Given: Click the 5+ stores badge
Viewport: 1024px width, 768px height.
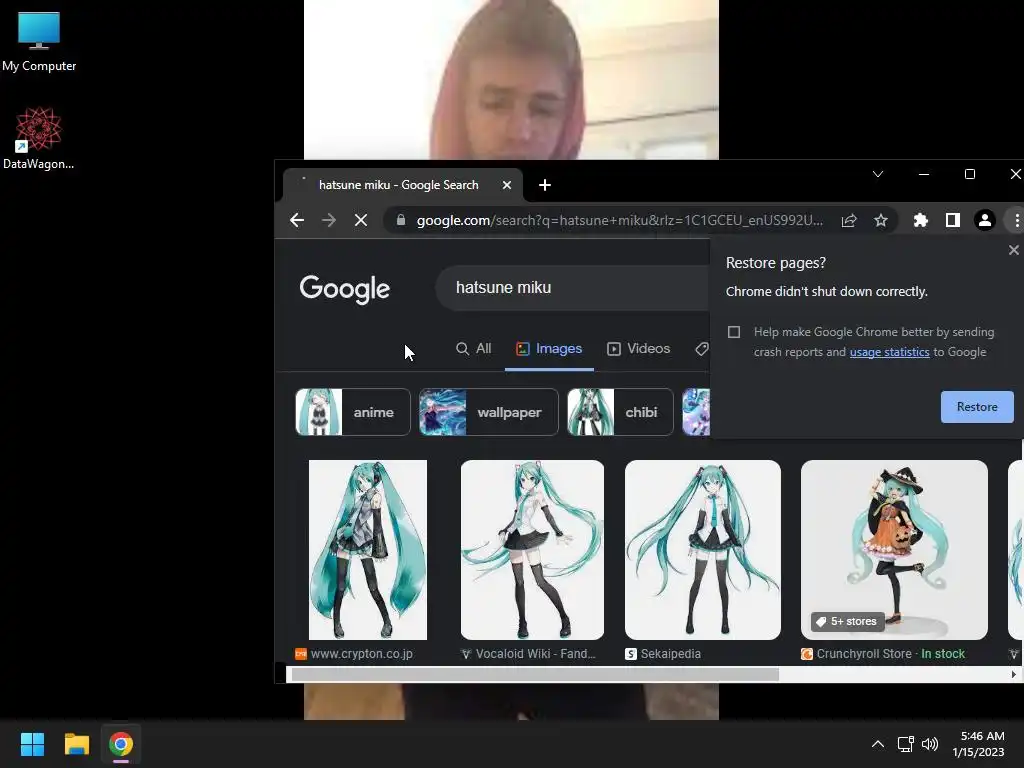Looking at the screenshot, I should (847, 622).
